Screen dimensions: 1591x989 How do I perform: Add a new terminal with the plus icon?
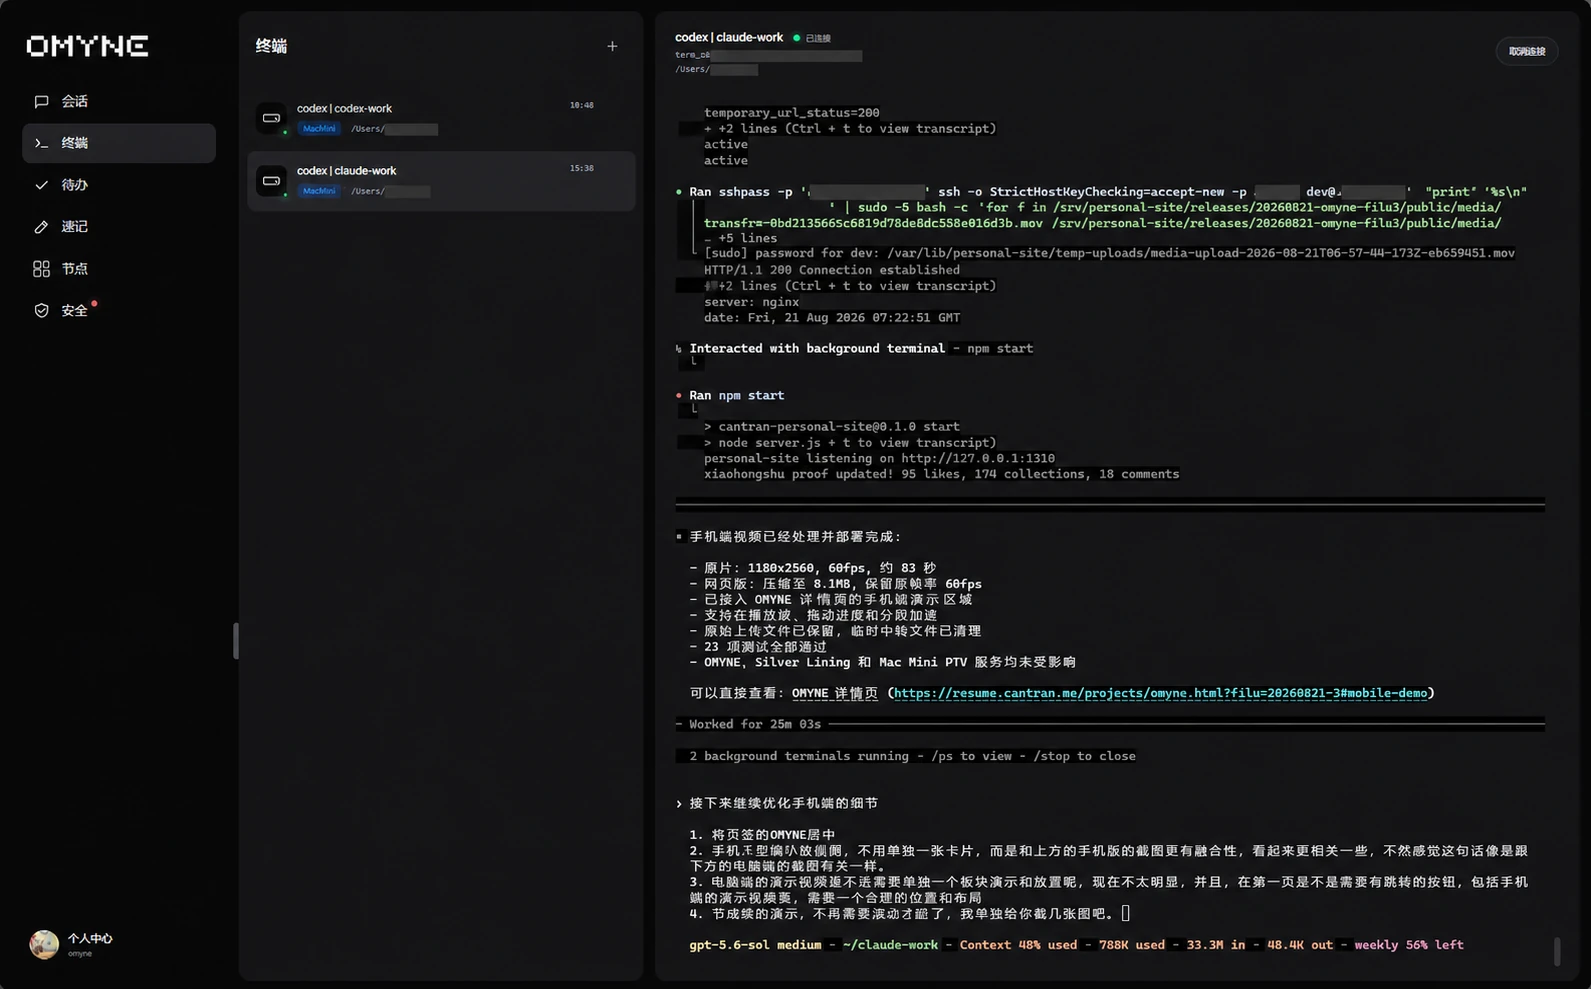click(612, 46)
